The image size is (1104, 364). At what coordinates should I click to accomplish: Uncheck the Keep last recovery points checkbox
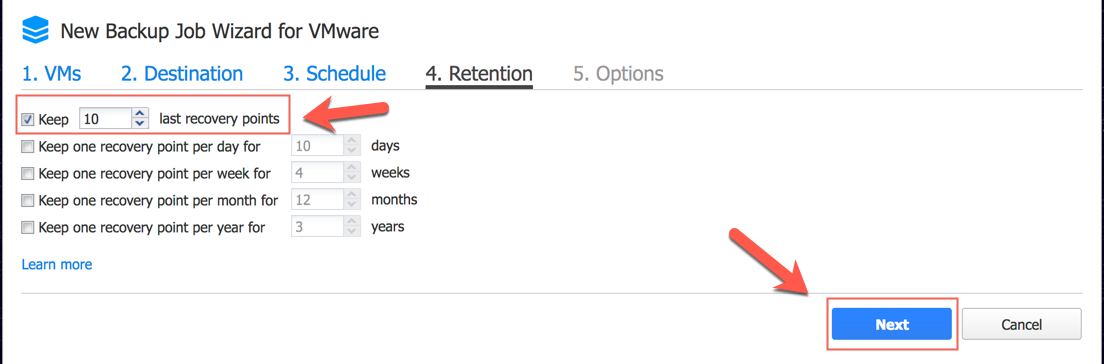[x=28, y=120]
